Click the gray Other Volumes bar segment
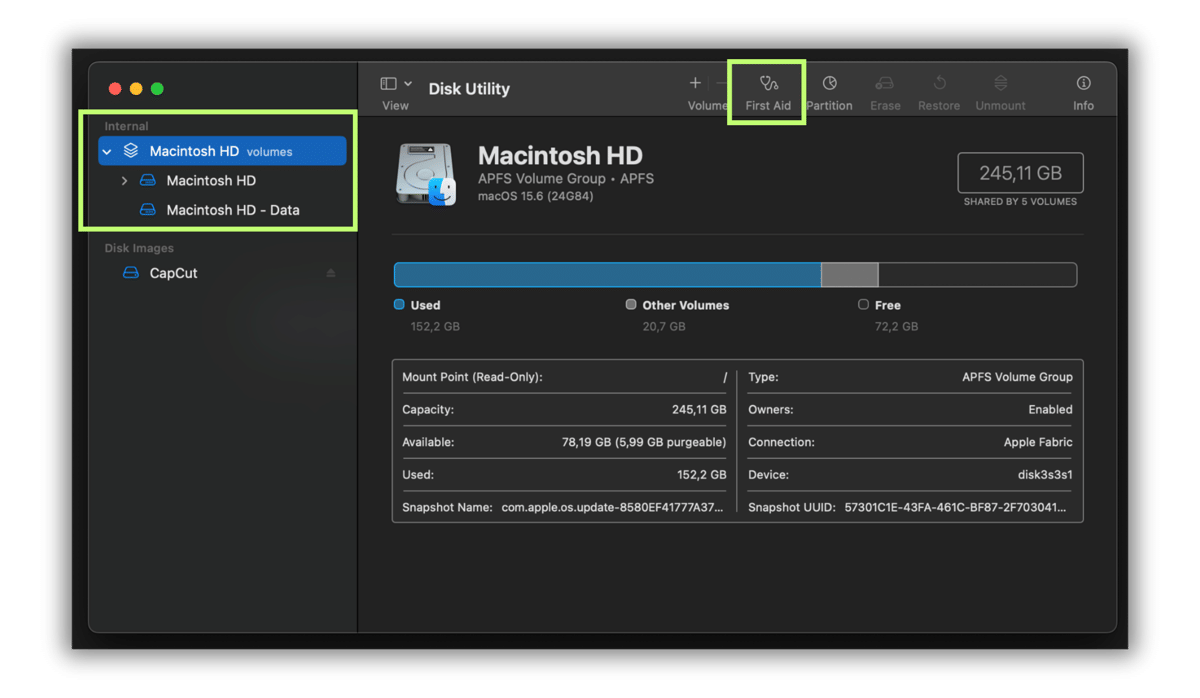Image resolution: width=1200 pixels, height=698 pixels. [849, 275]
